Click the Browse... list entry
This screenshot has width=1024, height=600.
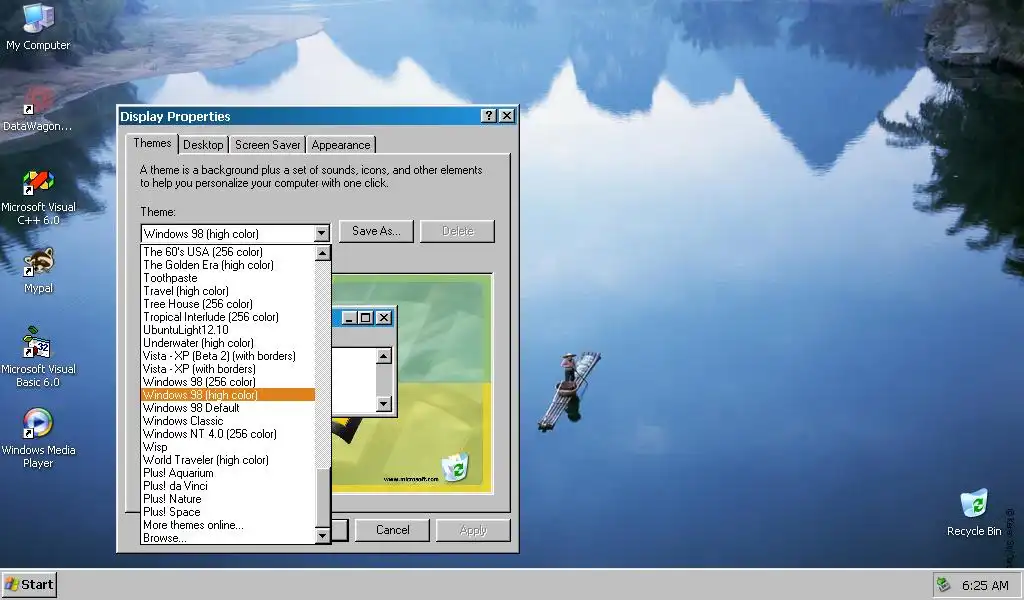tap(228, 539)
